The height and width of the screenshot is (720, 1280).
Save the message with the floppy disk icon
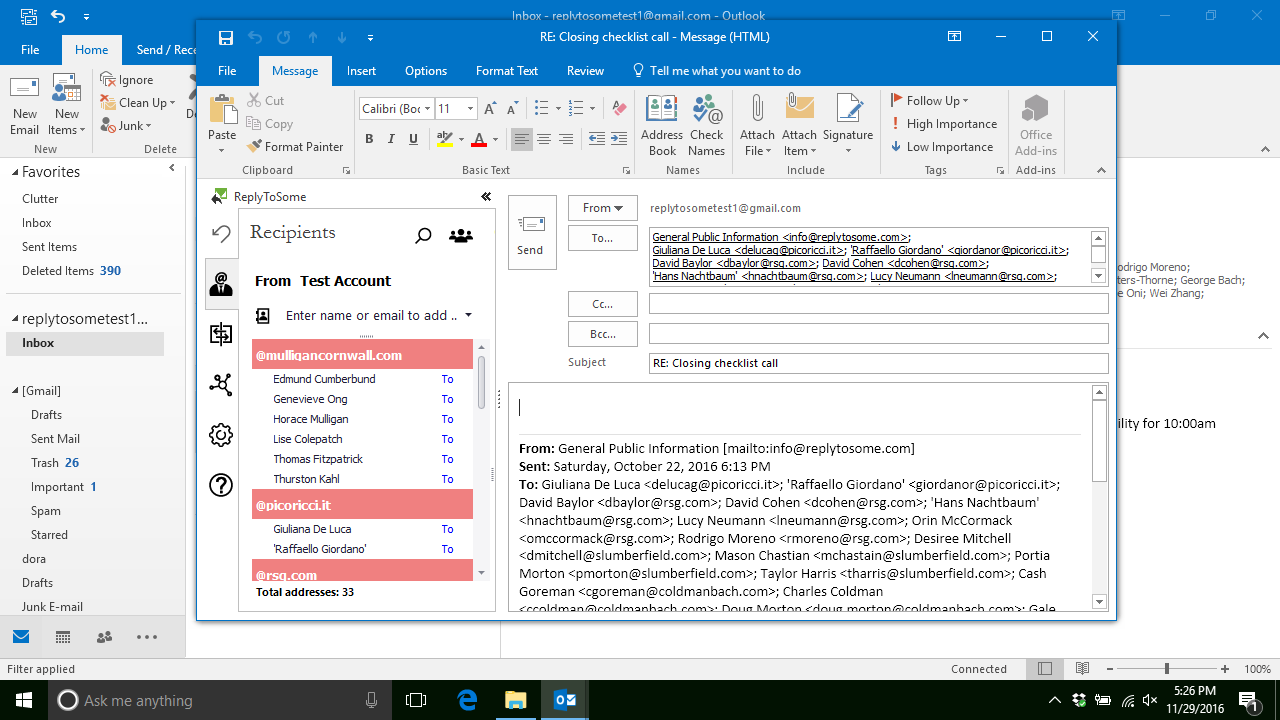(226, 37)
